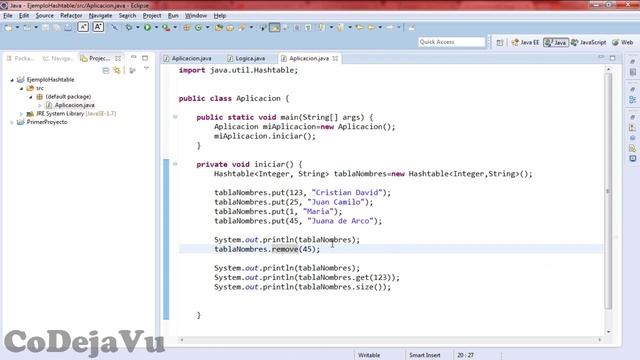Minimize the Project Explorer panel
Viewport: 640px width, 360px height.
133,58
